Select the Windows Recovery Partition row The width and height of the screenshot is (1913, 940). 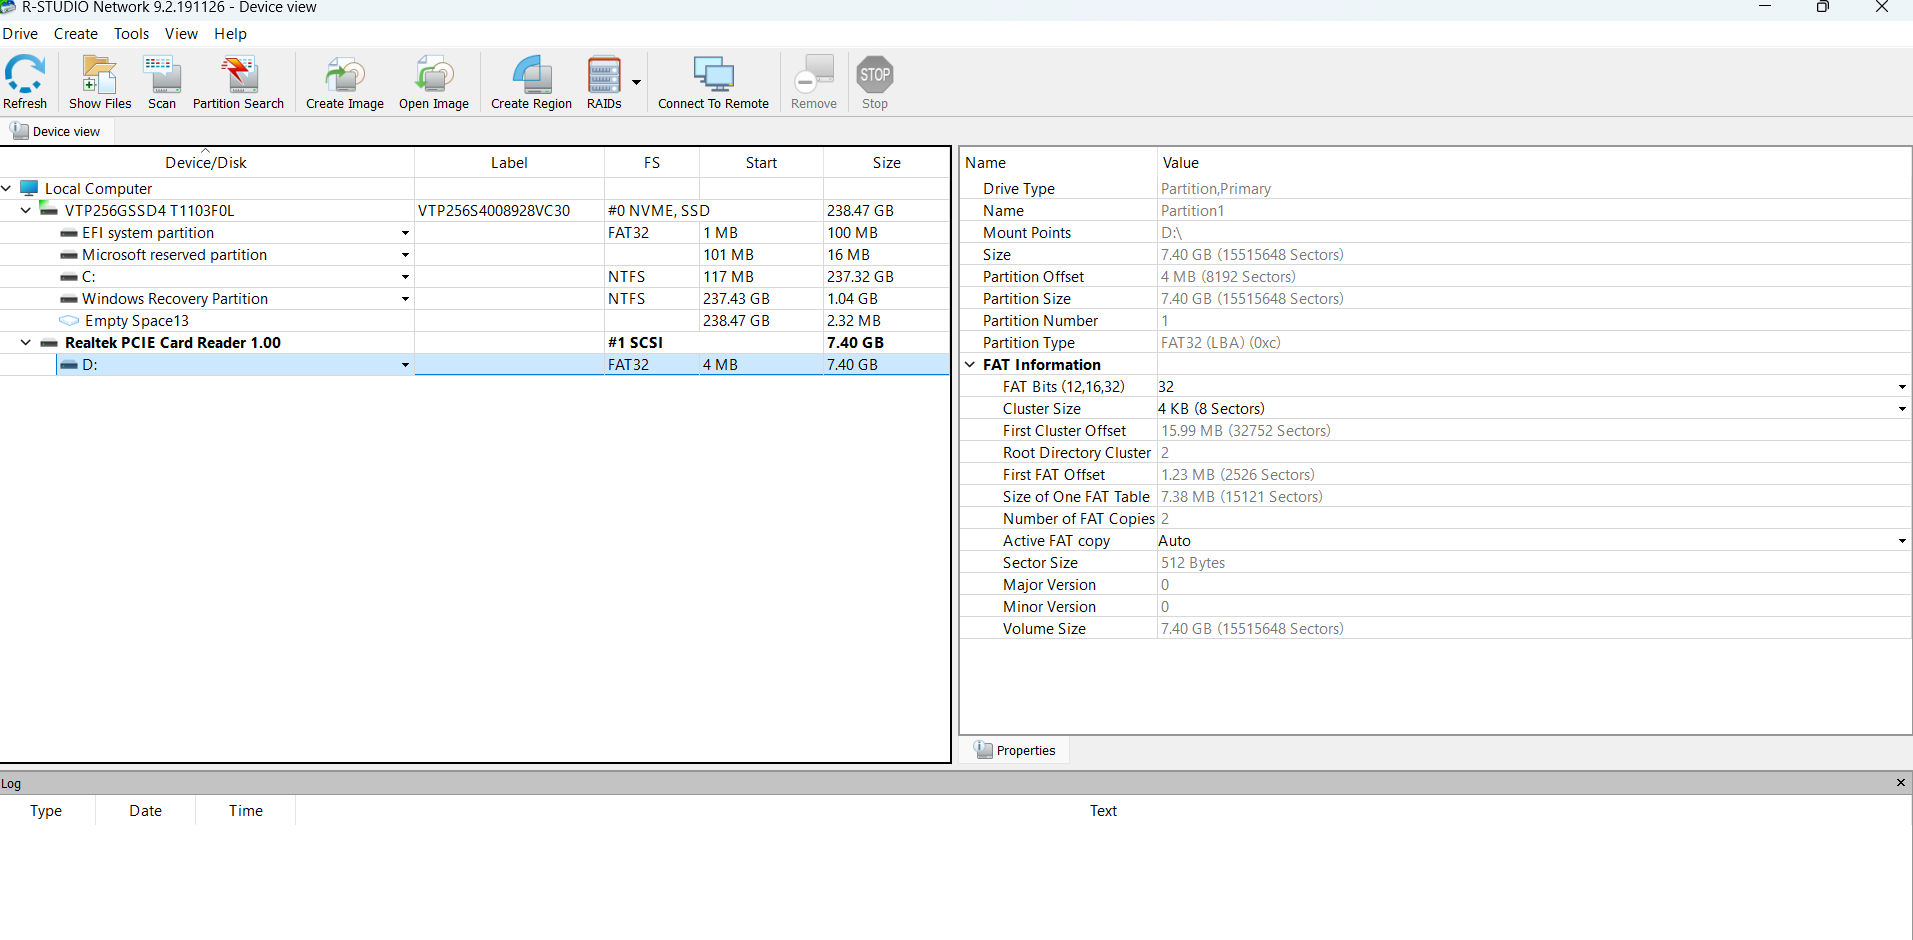pos(475,299)
